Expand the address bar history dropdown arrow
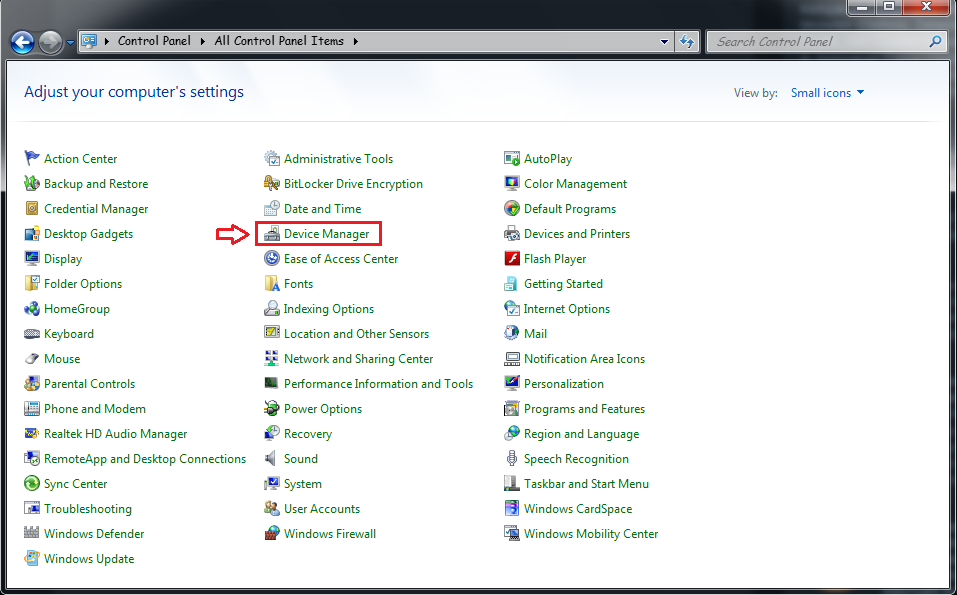The height and width of the screenshot is (595, 957). click(664, 41)
